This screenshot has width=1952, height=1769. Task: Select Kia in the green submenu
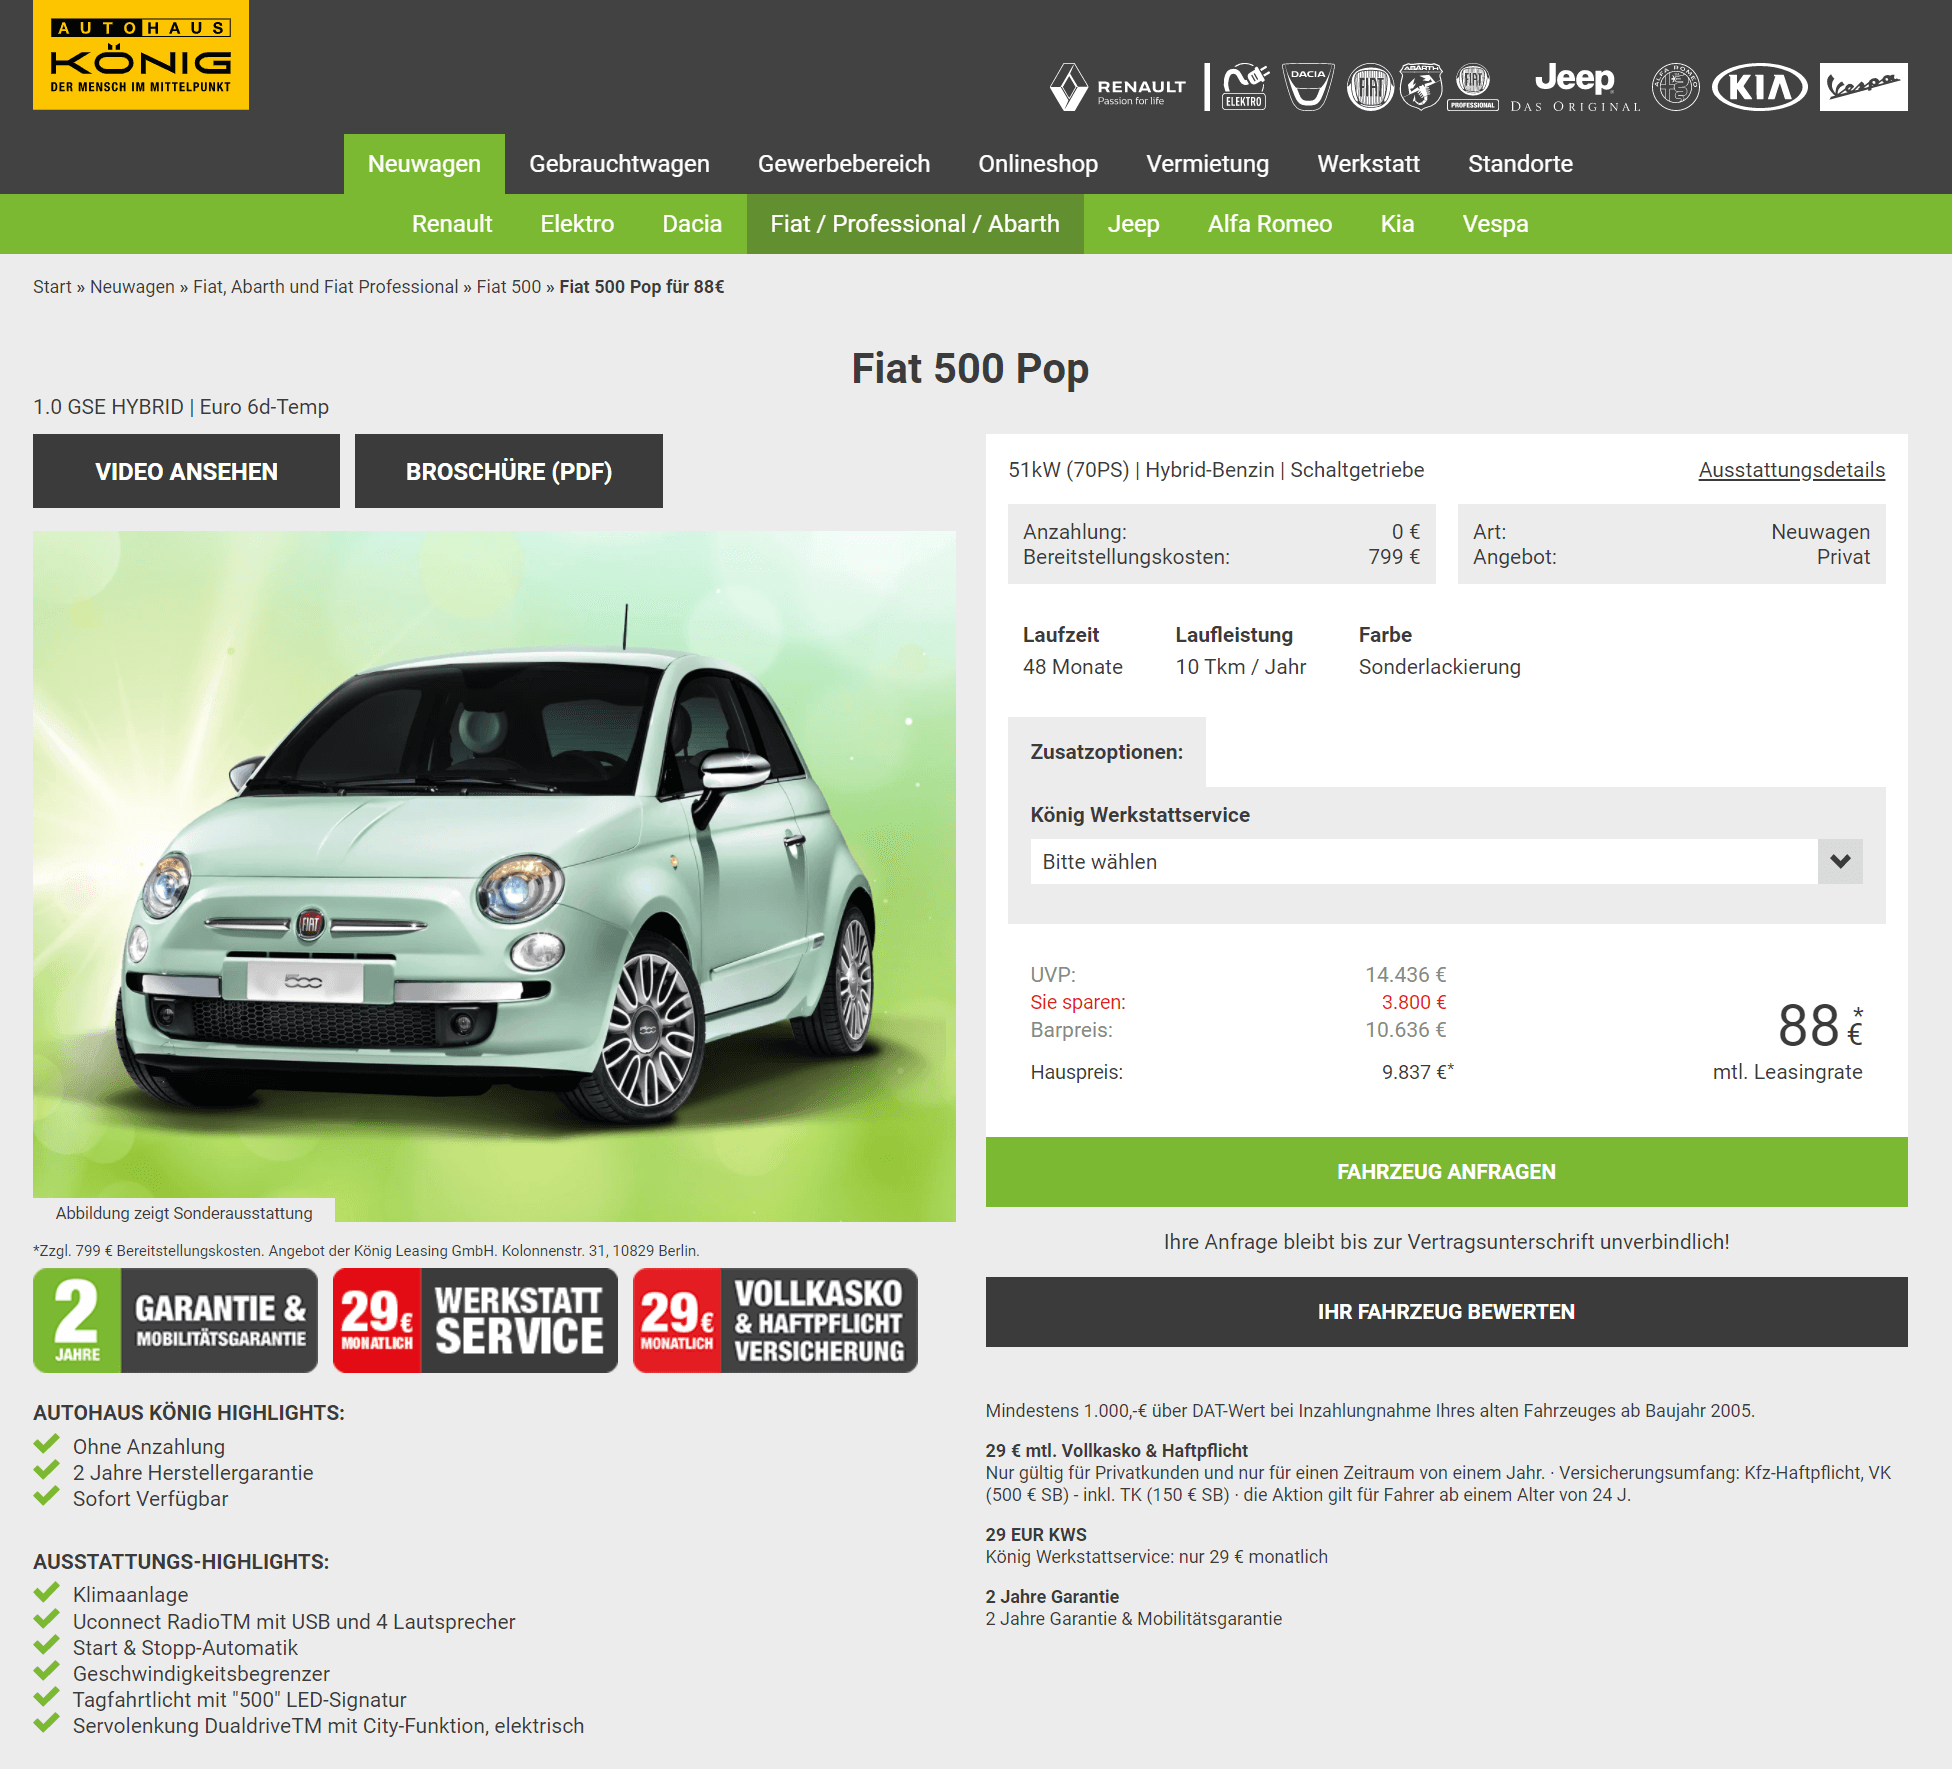click(x=1397, y=224)
